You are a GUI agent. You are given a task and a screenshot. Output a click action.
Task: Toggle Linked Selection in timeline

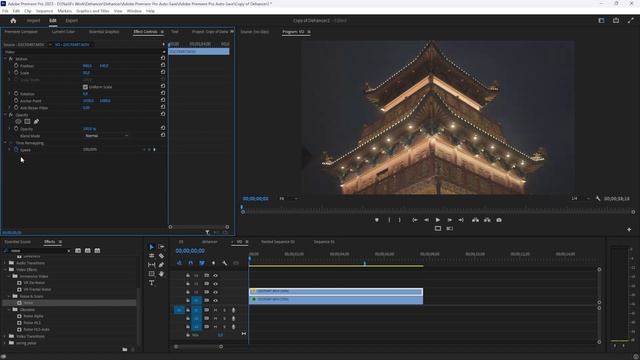pos(202,263)
